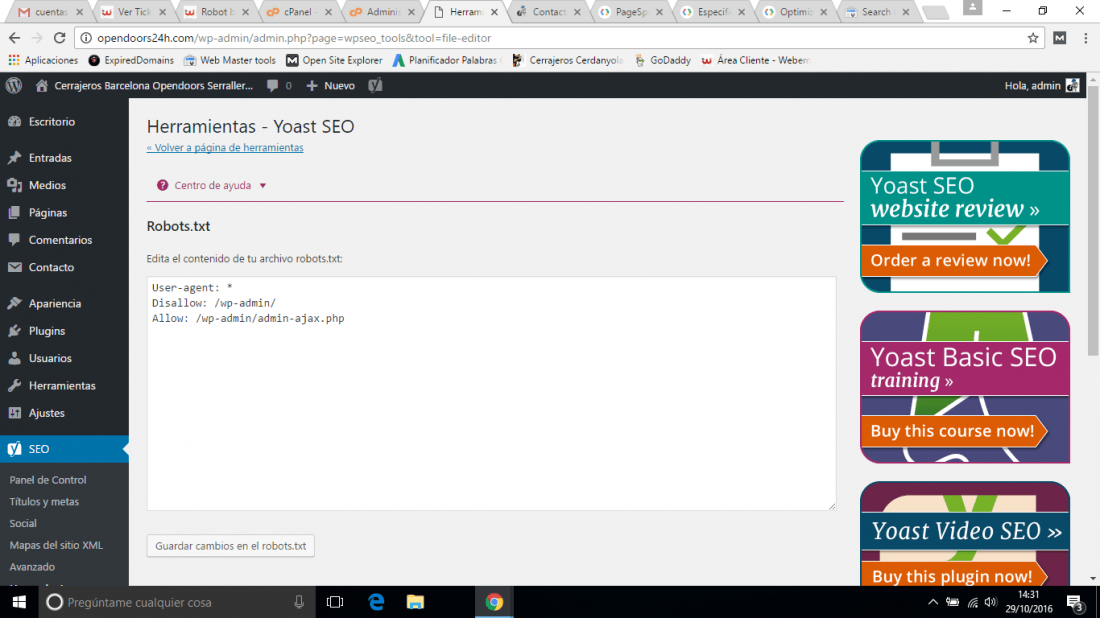
Task: Open volume control in tray
Action: tap(991, 602)
